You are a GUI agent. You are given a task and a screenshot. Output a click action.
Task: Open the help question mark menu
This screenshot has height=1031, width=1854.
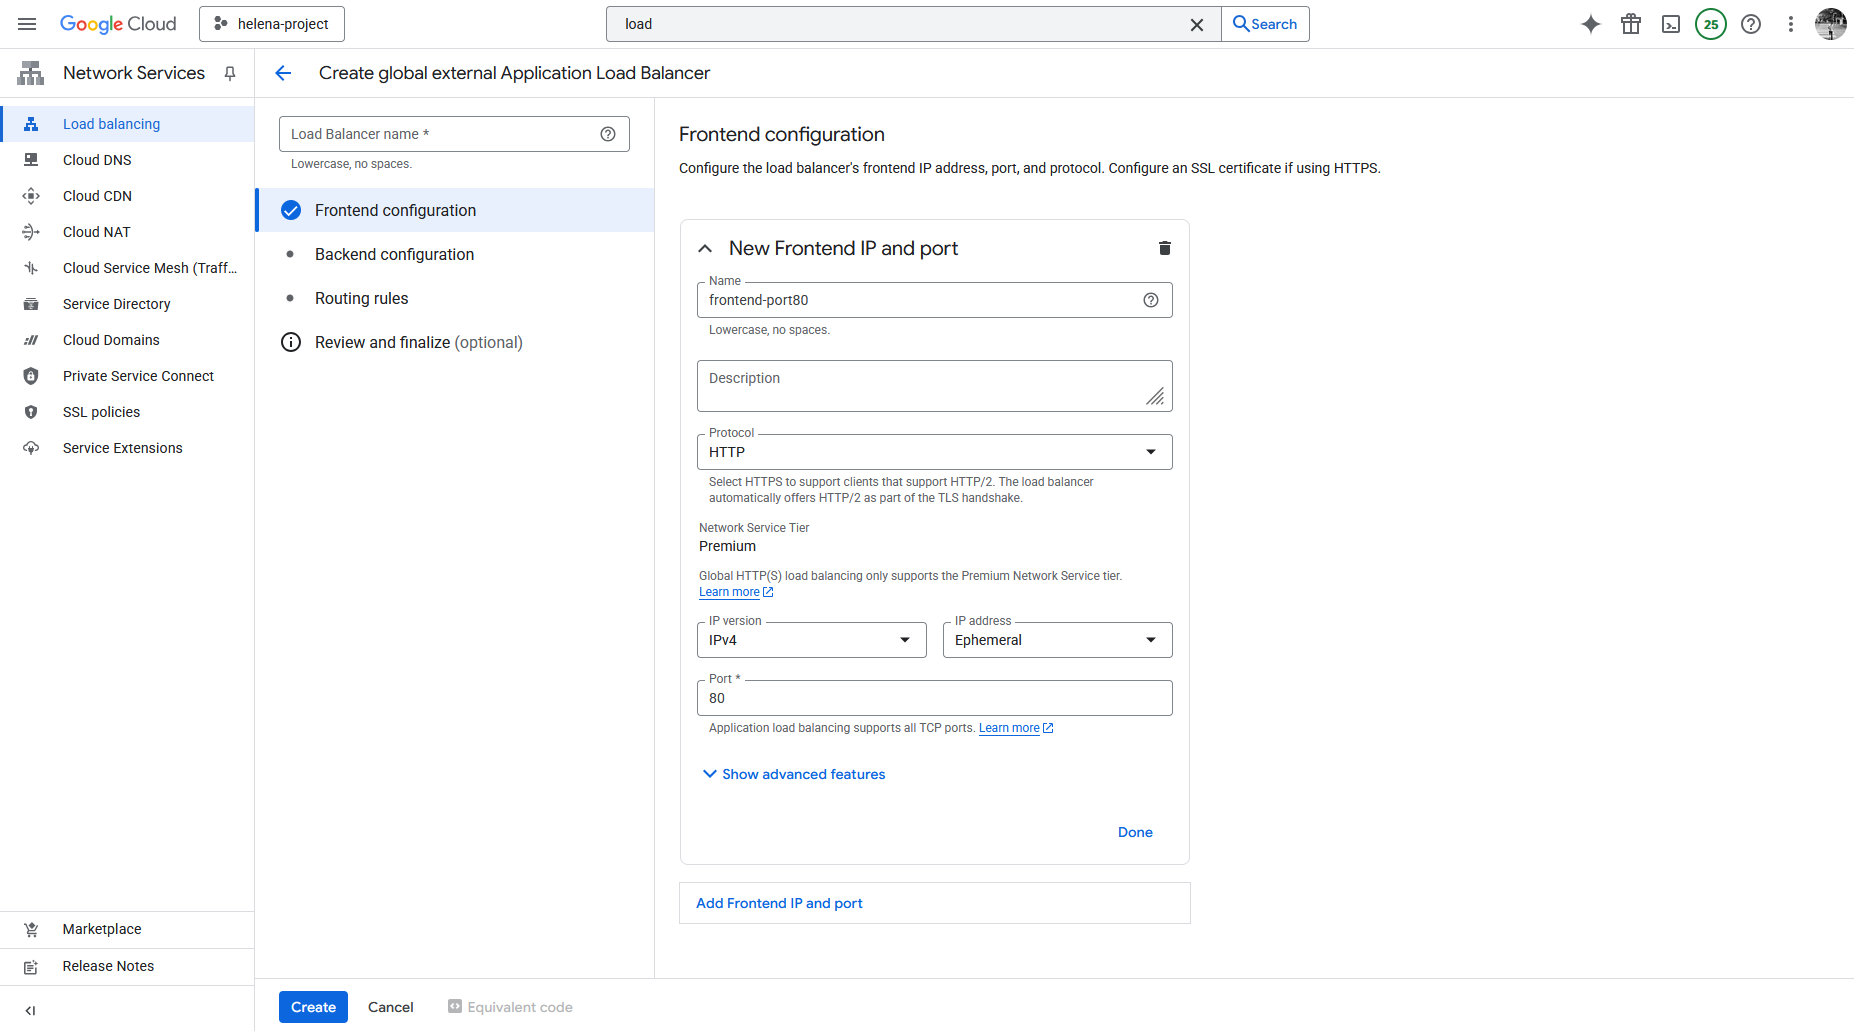(x=1751, y=24)
